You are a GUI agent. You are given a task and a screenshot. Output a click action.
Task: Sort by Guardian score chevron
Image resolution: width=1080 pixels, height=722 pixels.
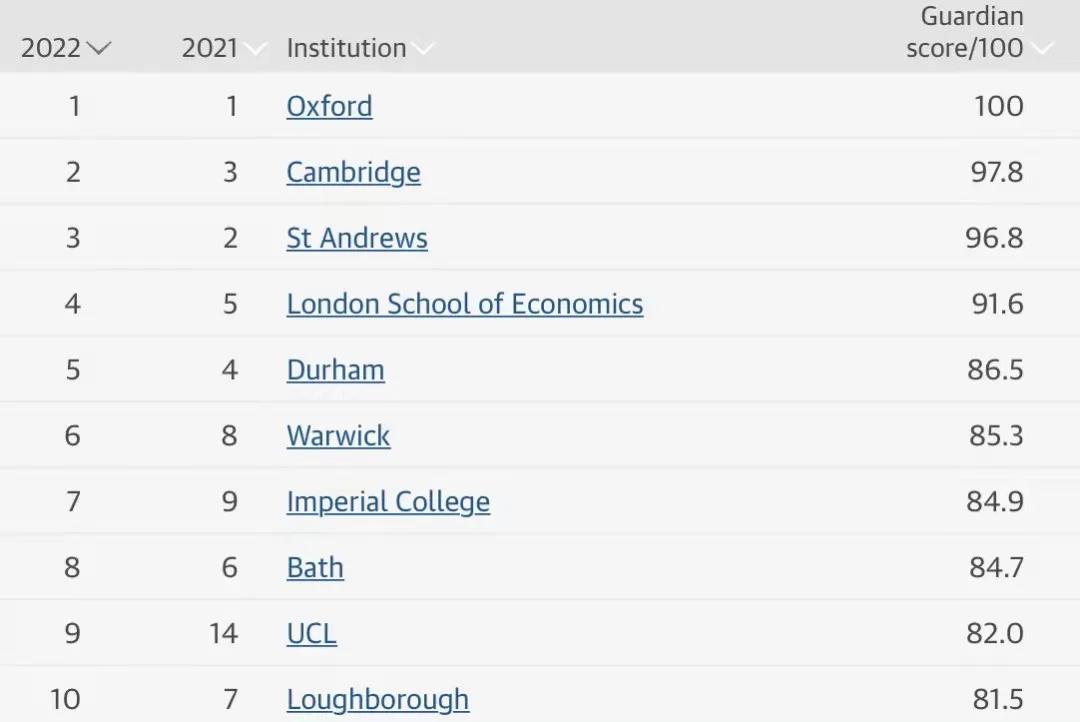tap(1041, 49)
